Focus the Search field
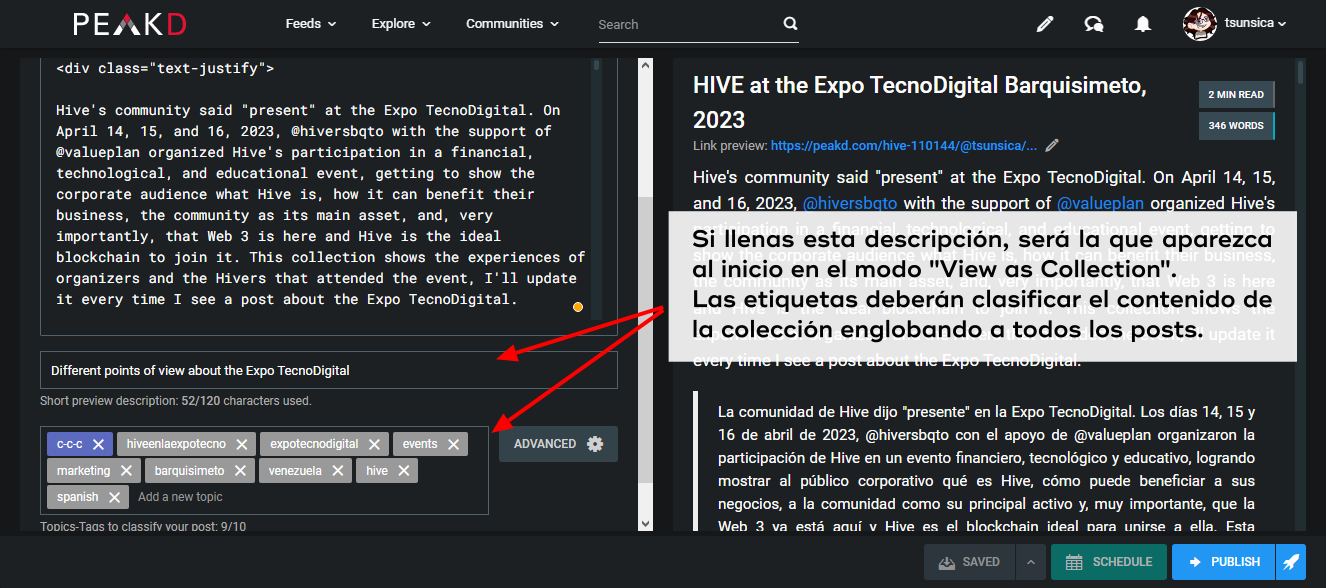The height and width of the screenshot is (588, 1326). coord(699,24)
